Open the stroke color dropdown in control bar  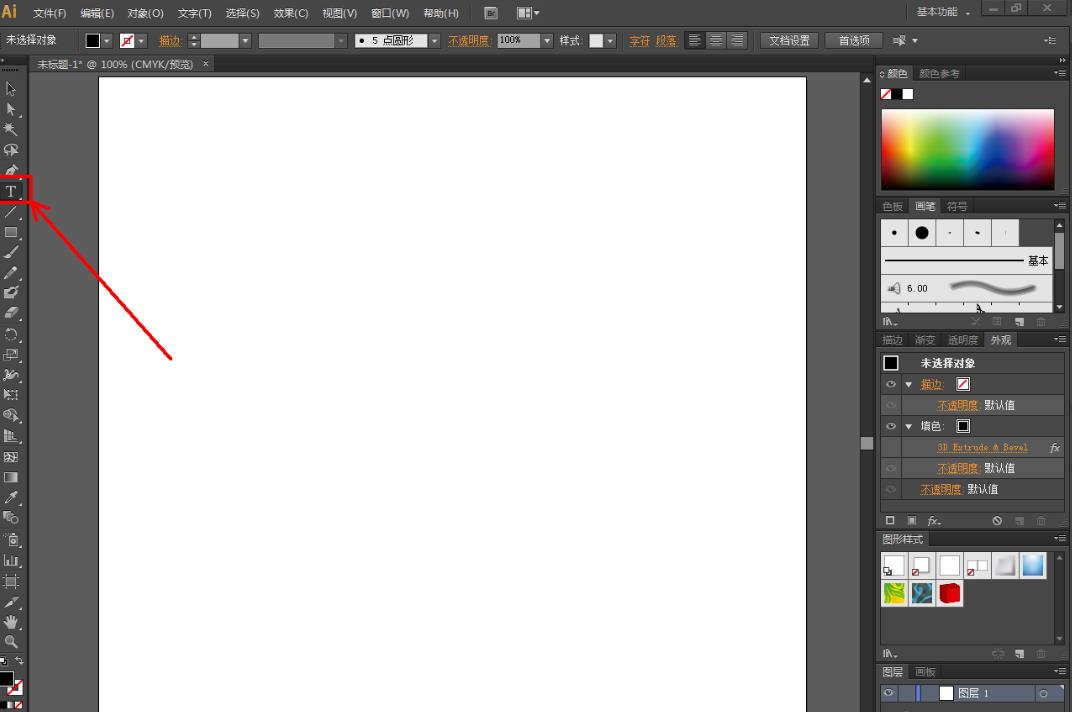142,41
